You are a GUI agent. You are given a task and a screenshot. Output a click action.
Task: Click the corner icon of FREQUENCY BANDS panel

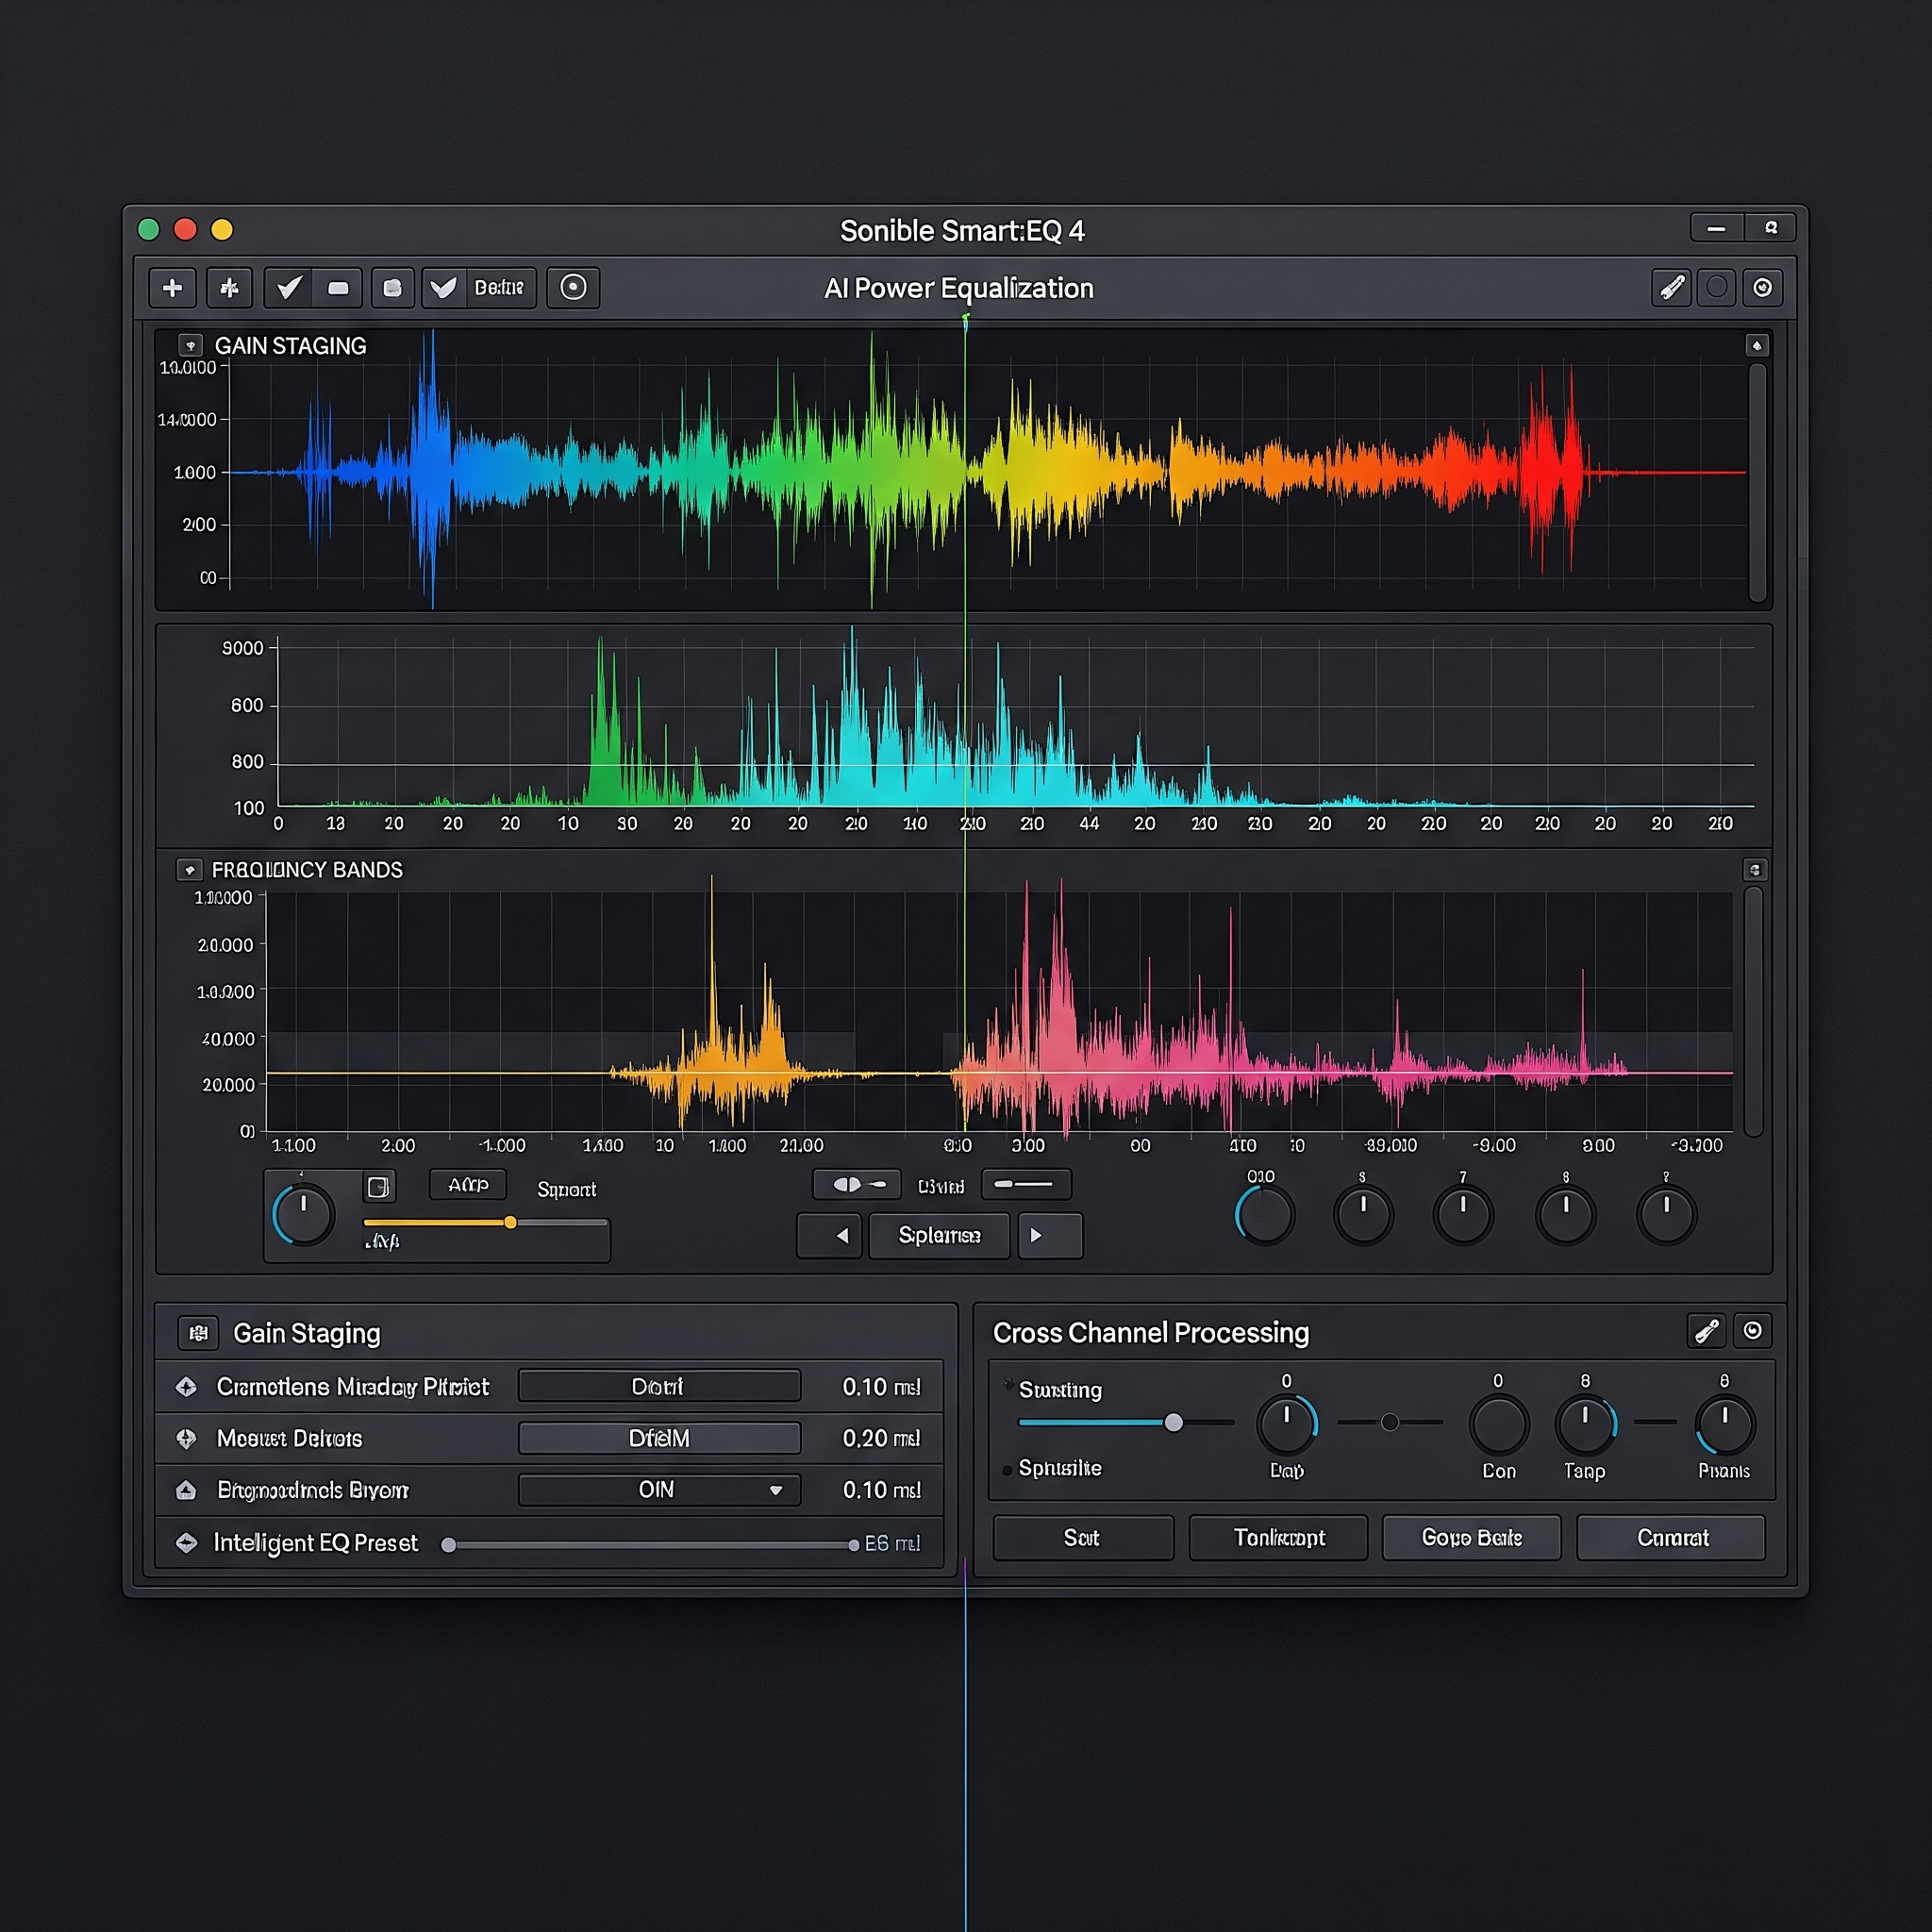click(1755, 870)
